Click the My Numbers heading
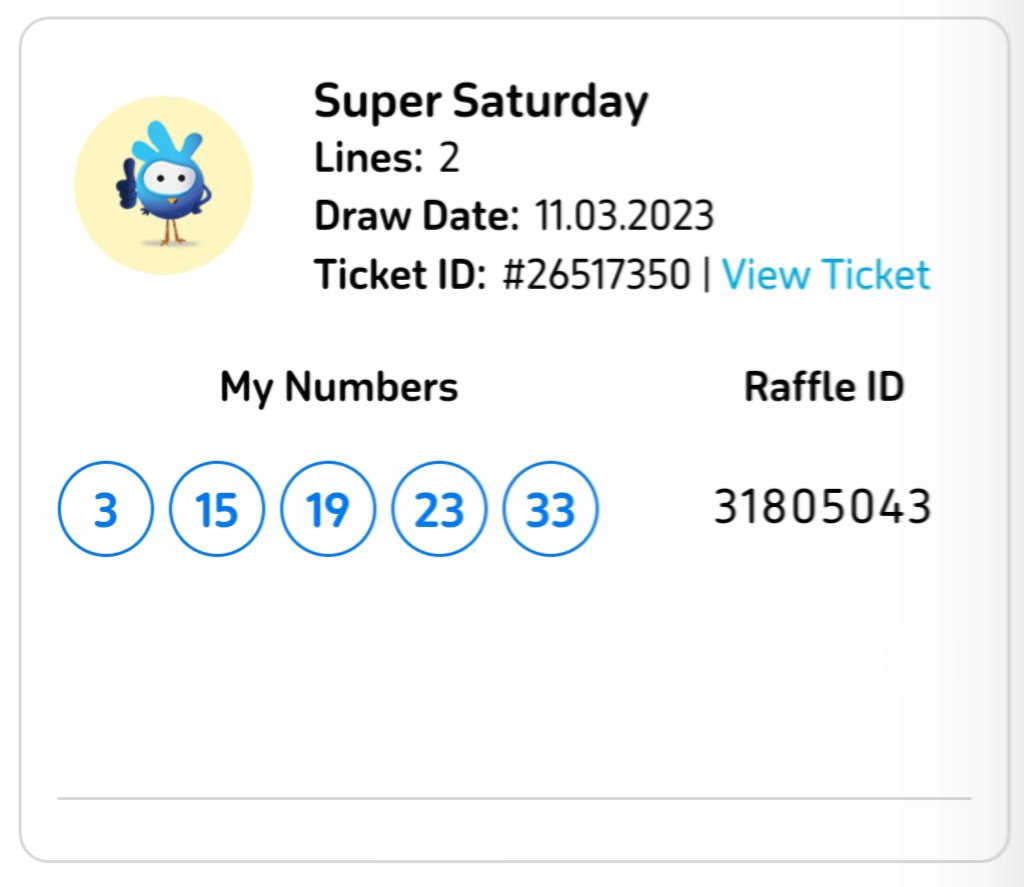This screenshot has height=887, width=1024. click(x=339, y=387)
